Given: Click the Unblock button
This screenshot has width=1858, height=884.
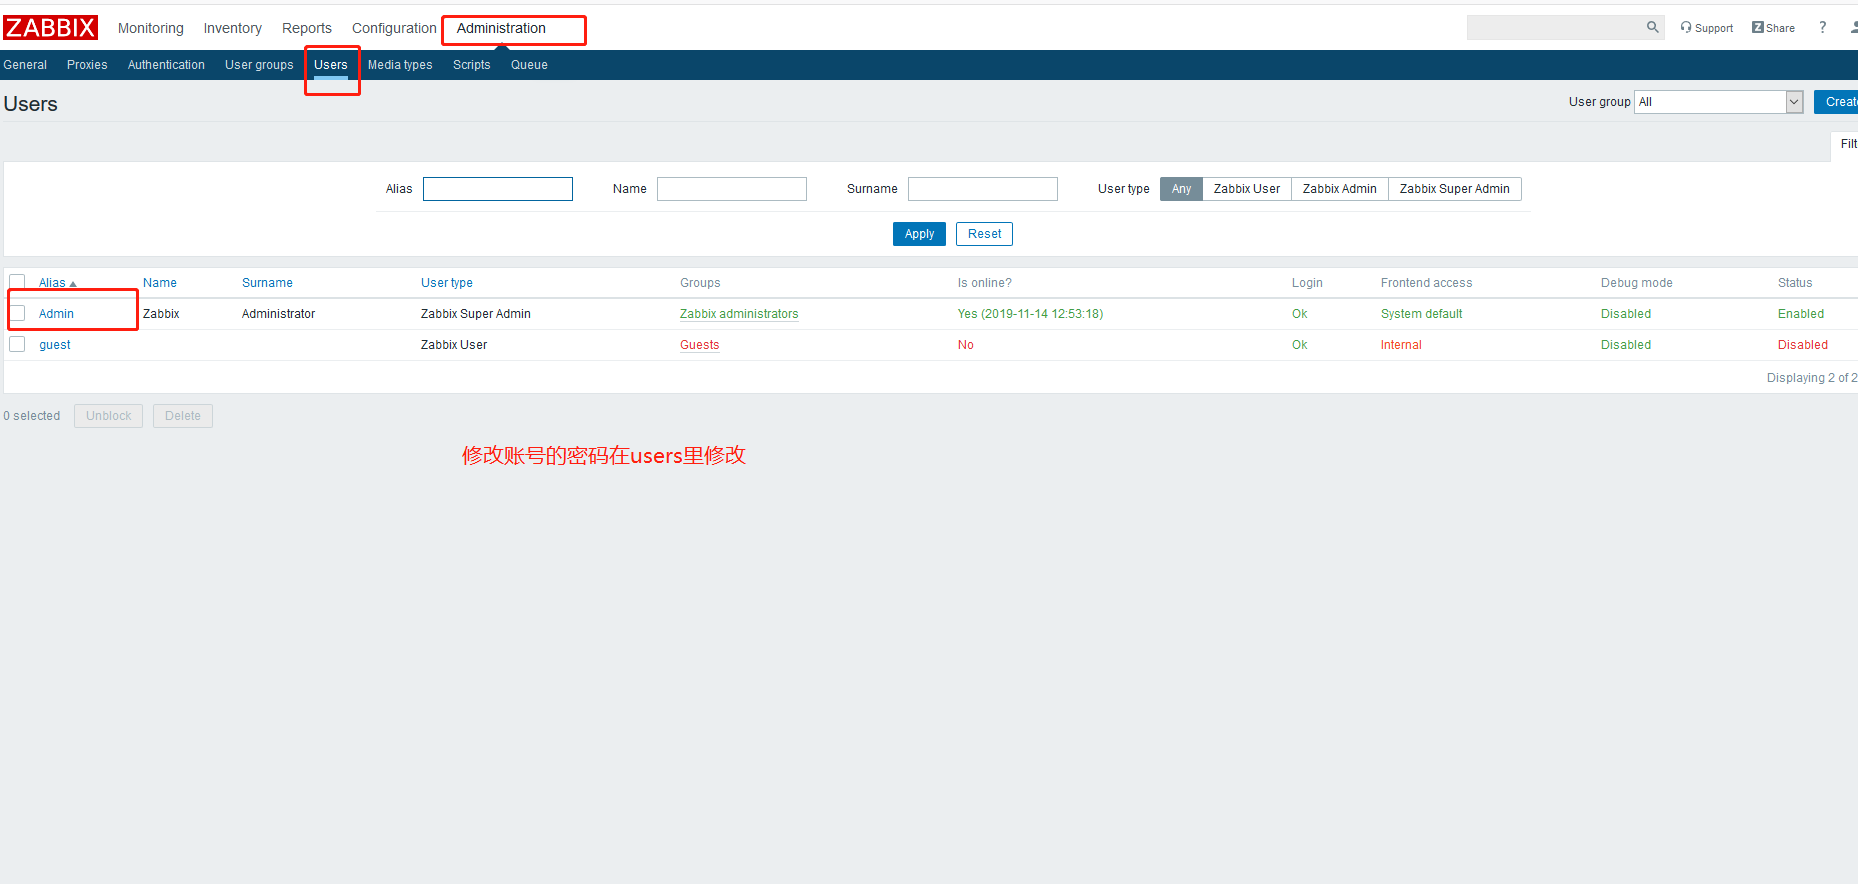Looking at the screenshot, I should click(108, 416).
